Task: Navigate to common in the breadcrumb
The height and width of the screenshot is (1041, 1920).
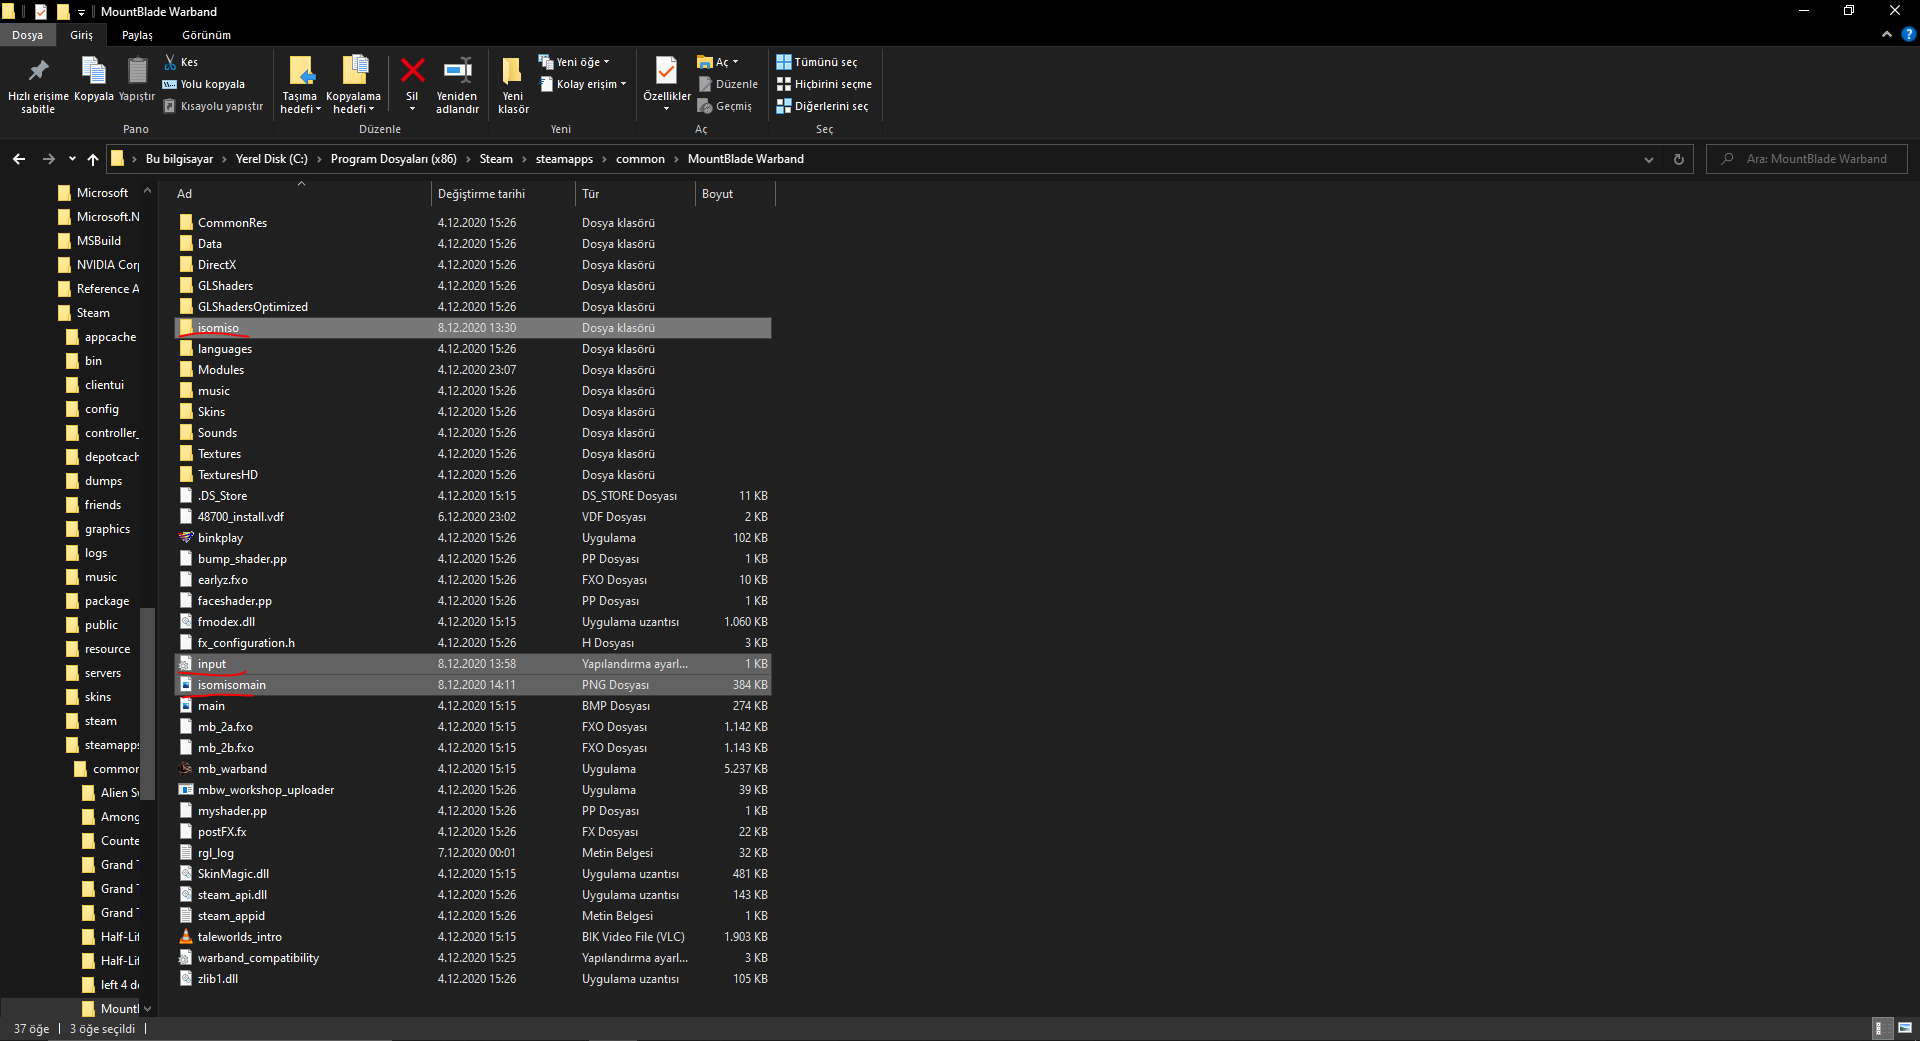Action: tap(640, 159)
